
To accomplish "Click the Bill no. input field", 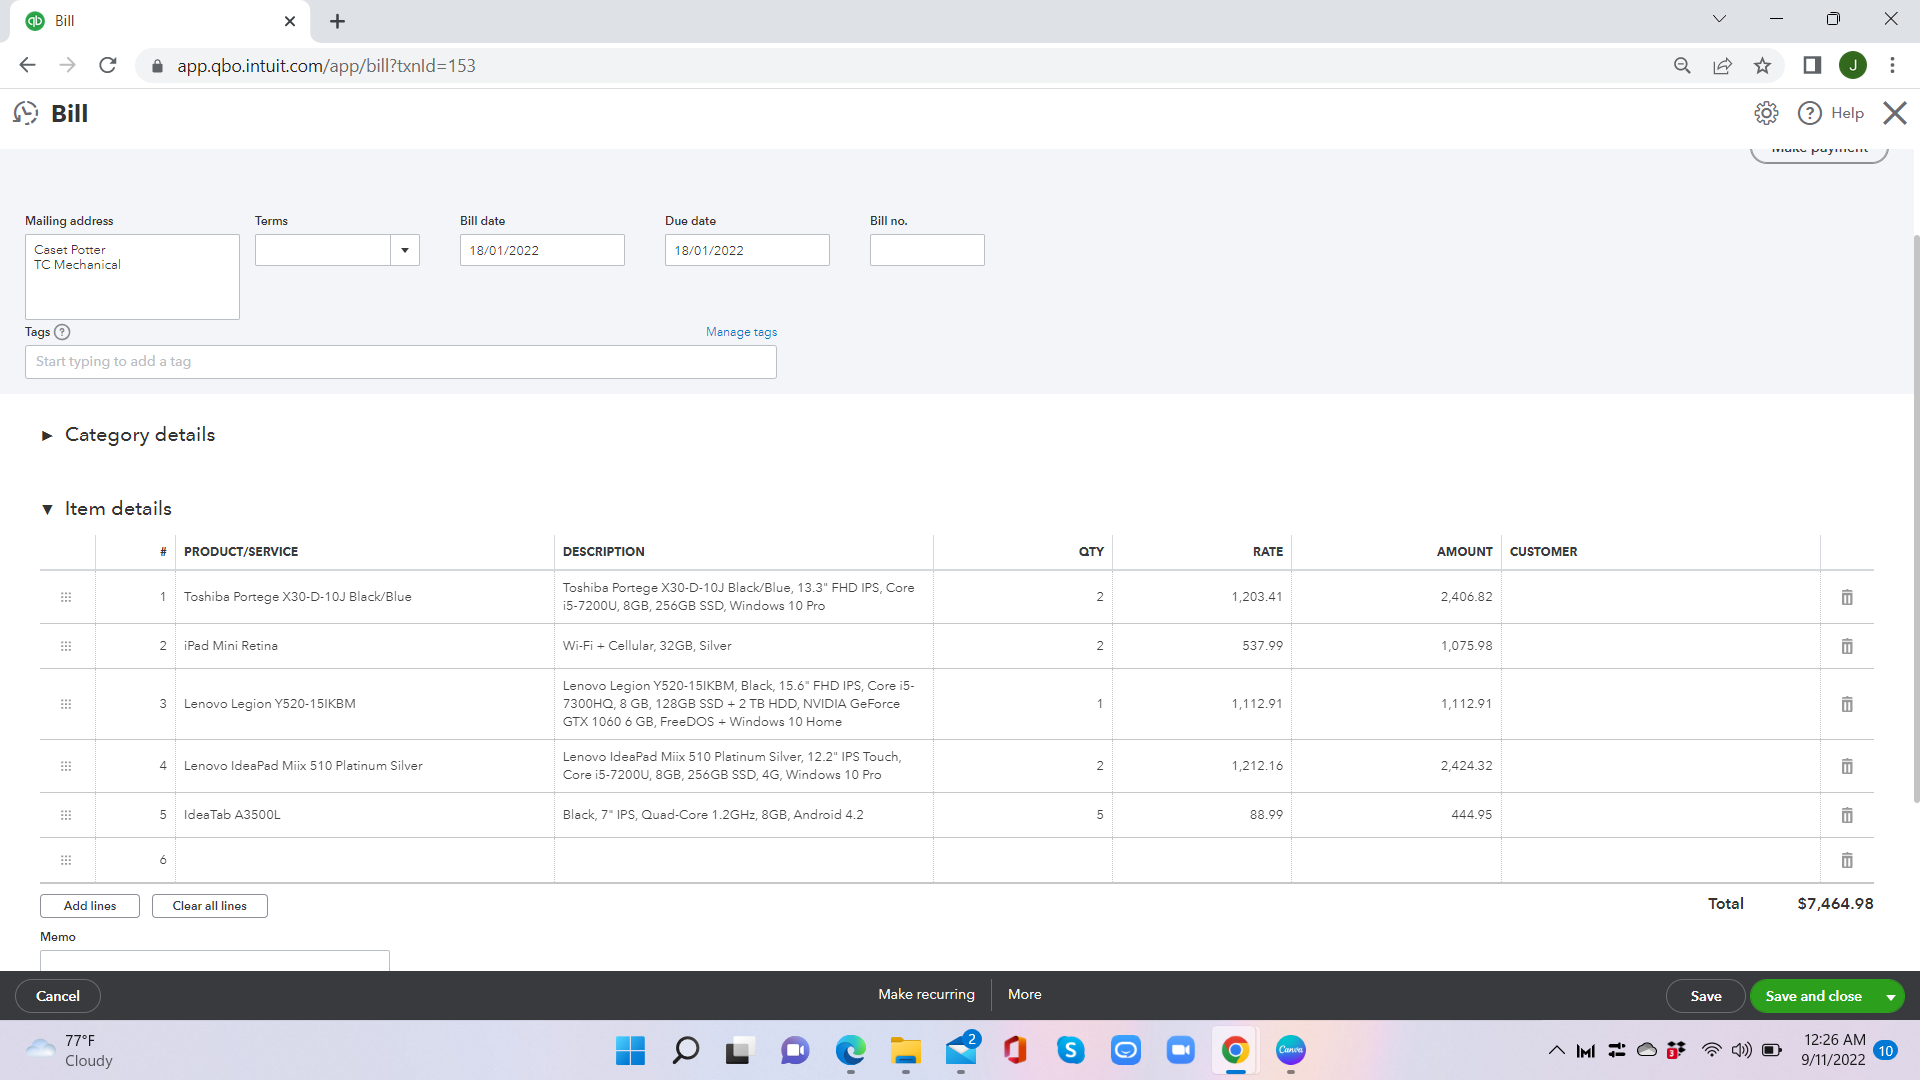I will [926, 250].
